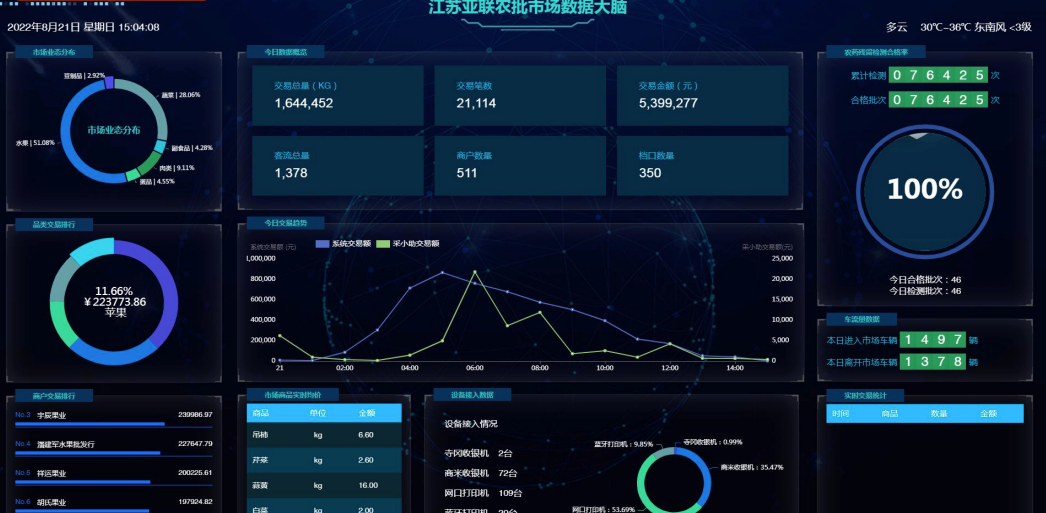This screenshot has width=1046, height=513.
Task: Select the 实时交易统计 panel title tab
Action: pyautogui.click(x=865, y=396)
